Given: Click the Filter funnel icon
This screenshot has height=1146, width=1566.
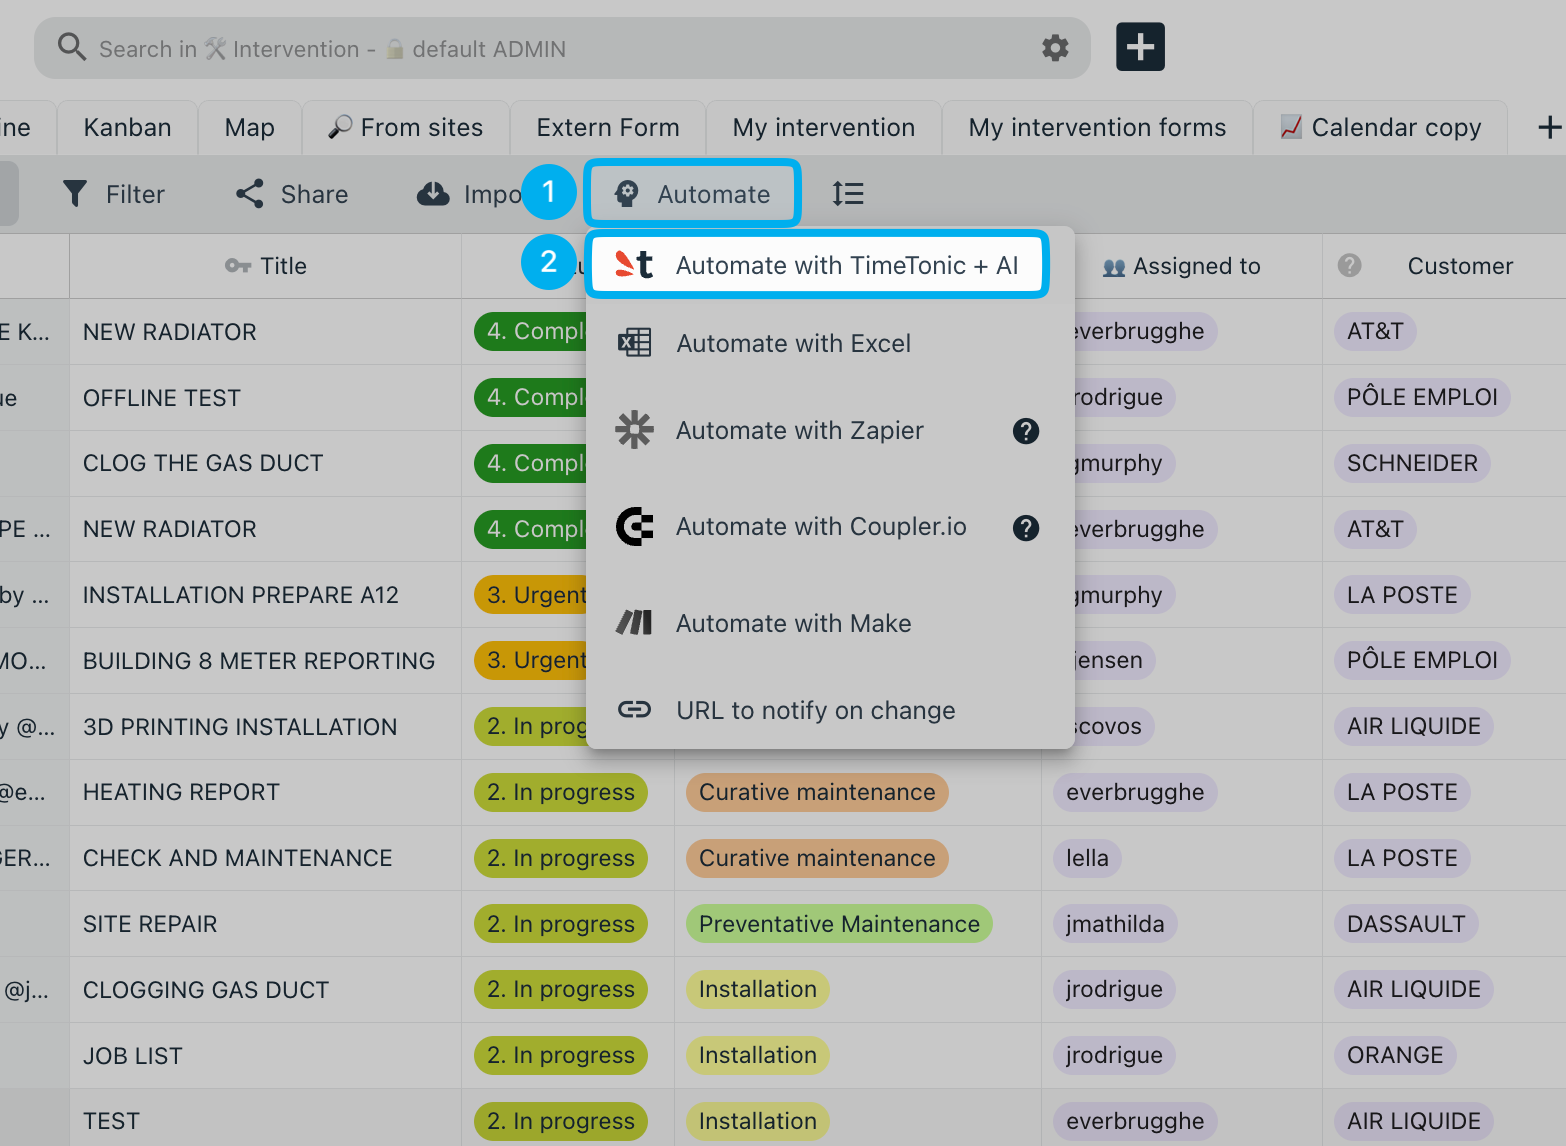Looking at the screenshot, I should (75, 194).
